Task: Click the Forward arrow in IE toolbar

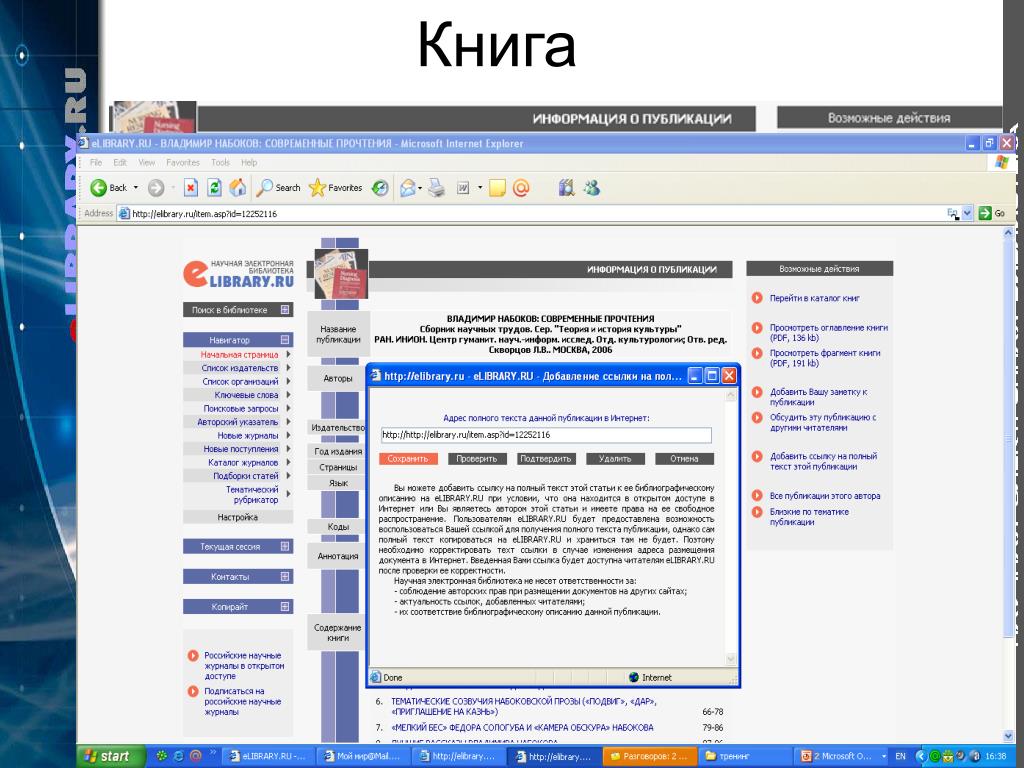Action: (x=155, y=188)
